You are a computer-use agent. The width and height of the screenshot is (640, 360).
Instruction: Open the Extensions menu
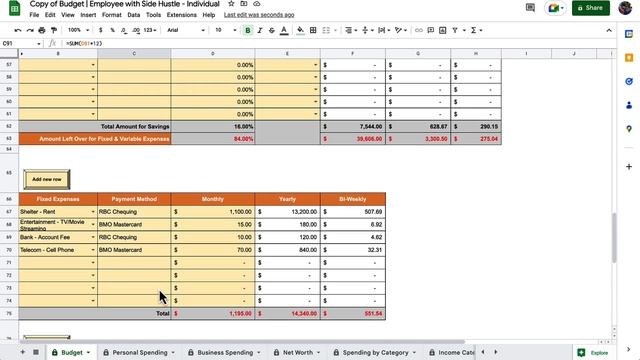pos(182,15)
